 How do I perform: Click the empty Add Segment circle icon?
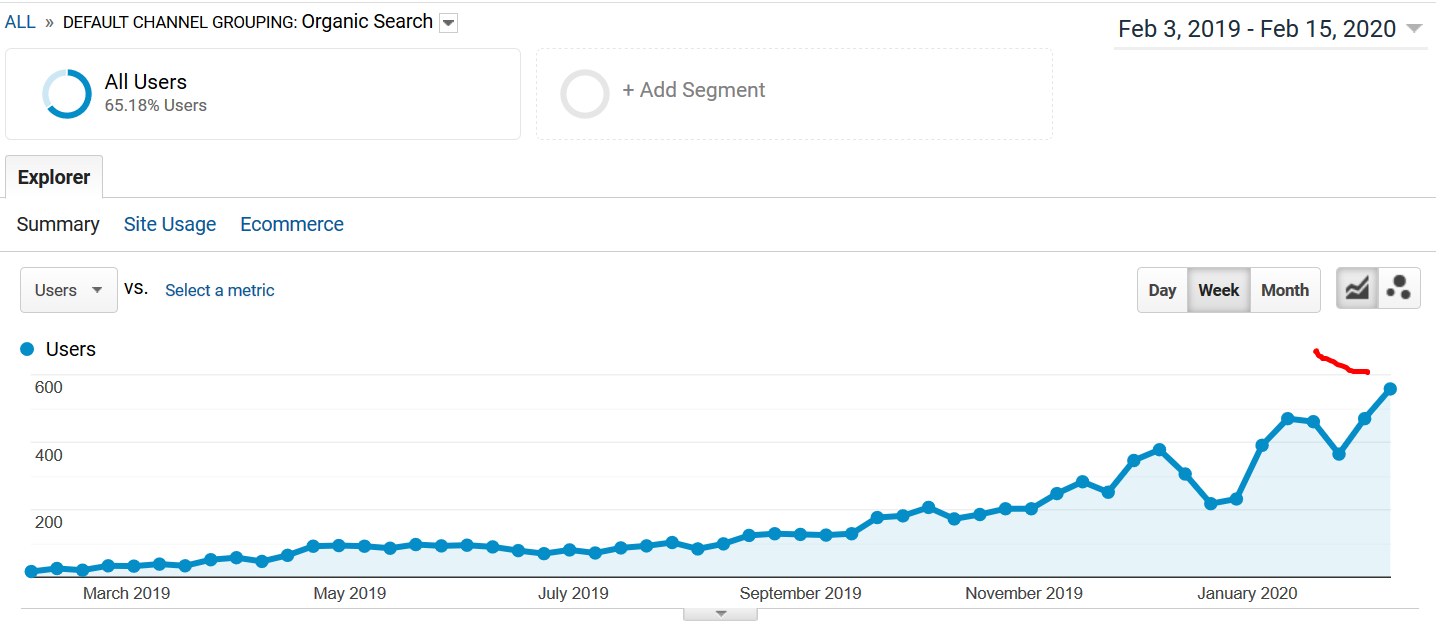[x=585, y=94]
